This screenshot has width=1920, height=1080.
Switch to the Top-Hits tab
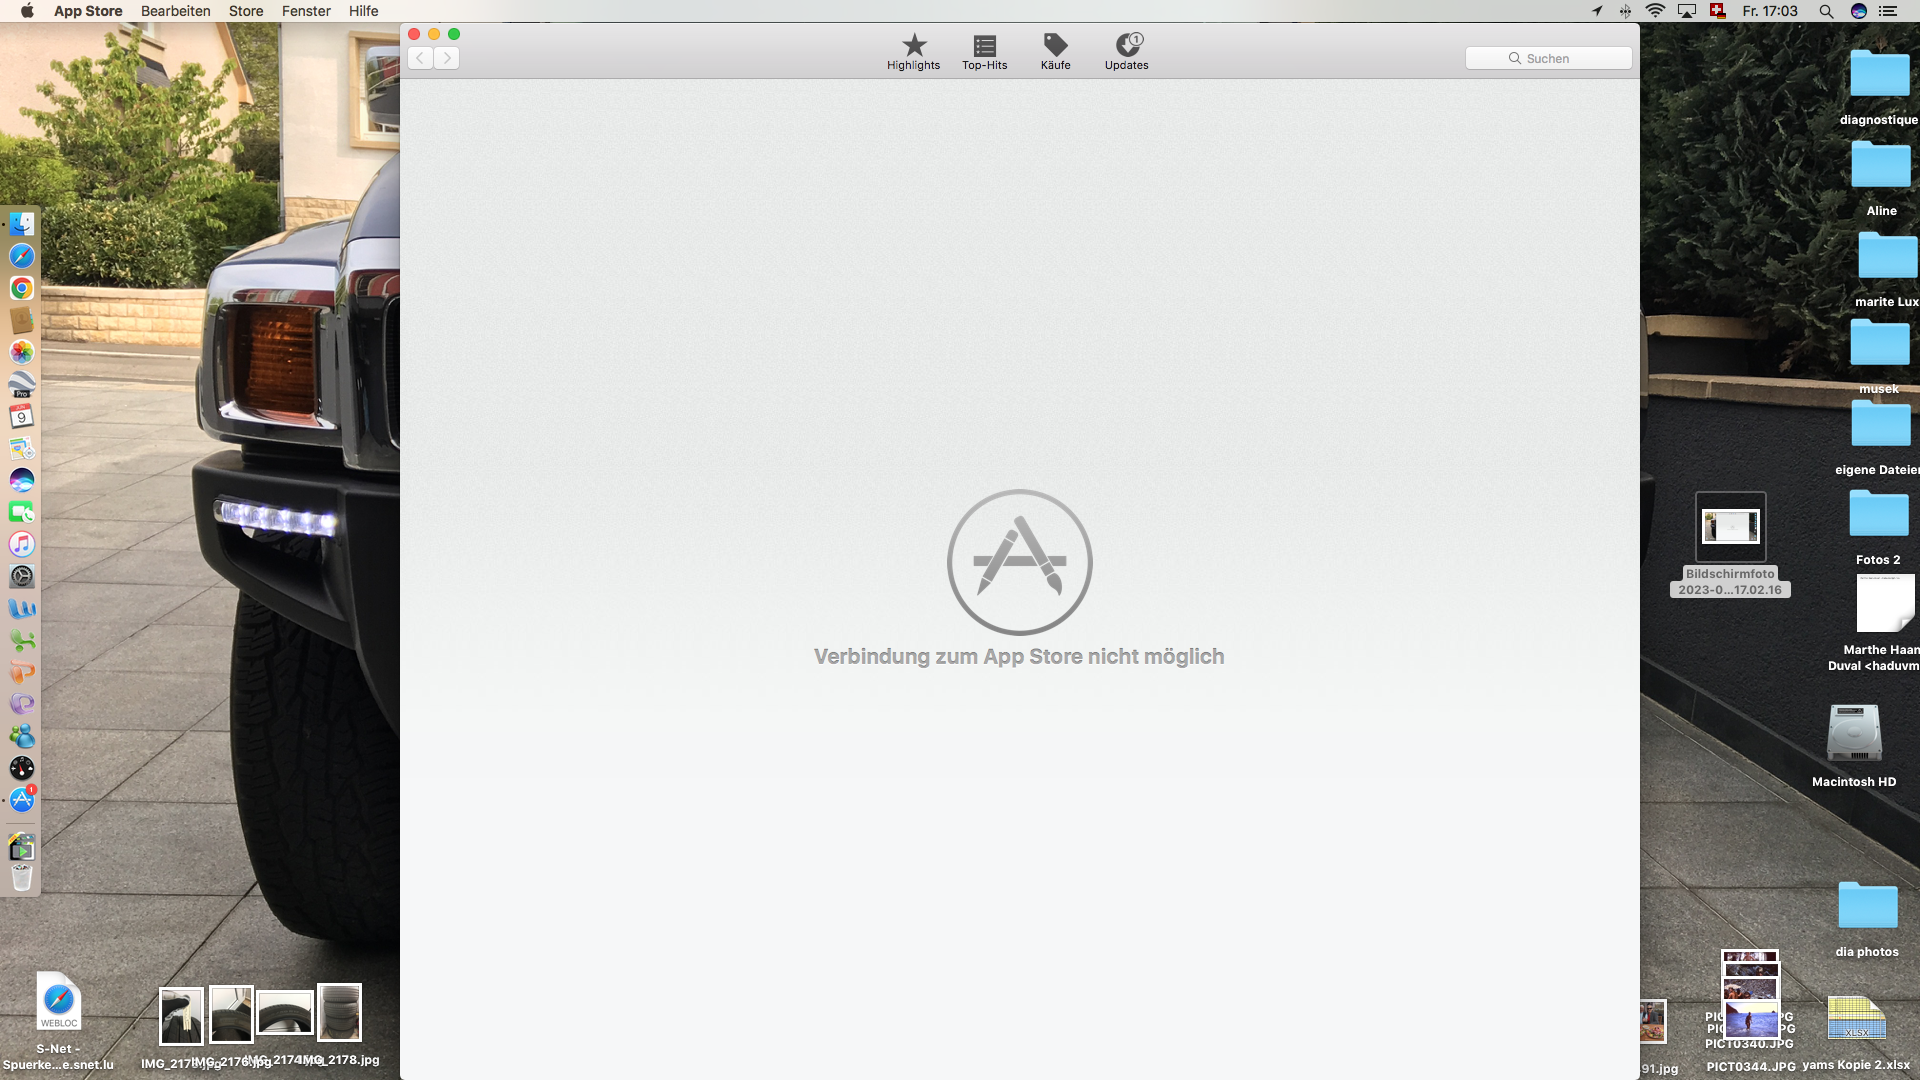984,52
